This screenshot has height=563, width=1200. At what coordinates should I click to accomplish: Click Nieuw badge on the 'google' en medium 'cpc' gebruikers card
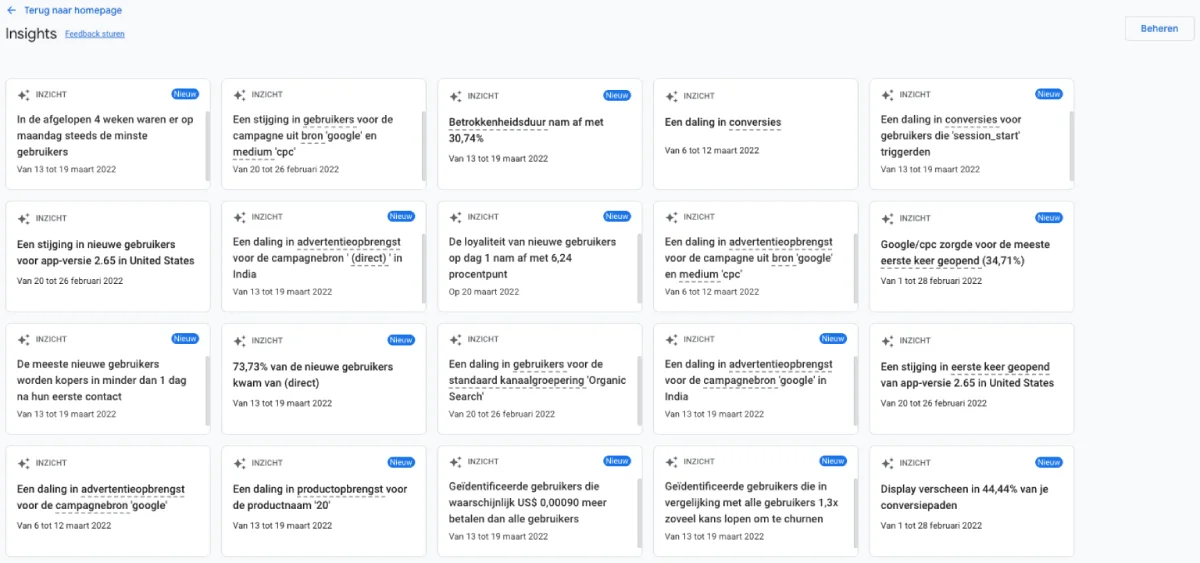pyautogui.click(x=401, y=94)
